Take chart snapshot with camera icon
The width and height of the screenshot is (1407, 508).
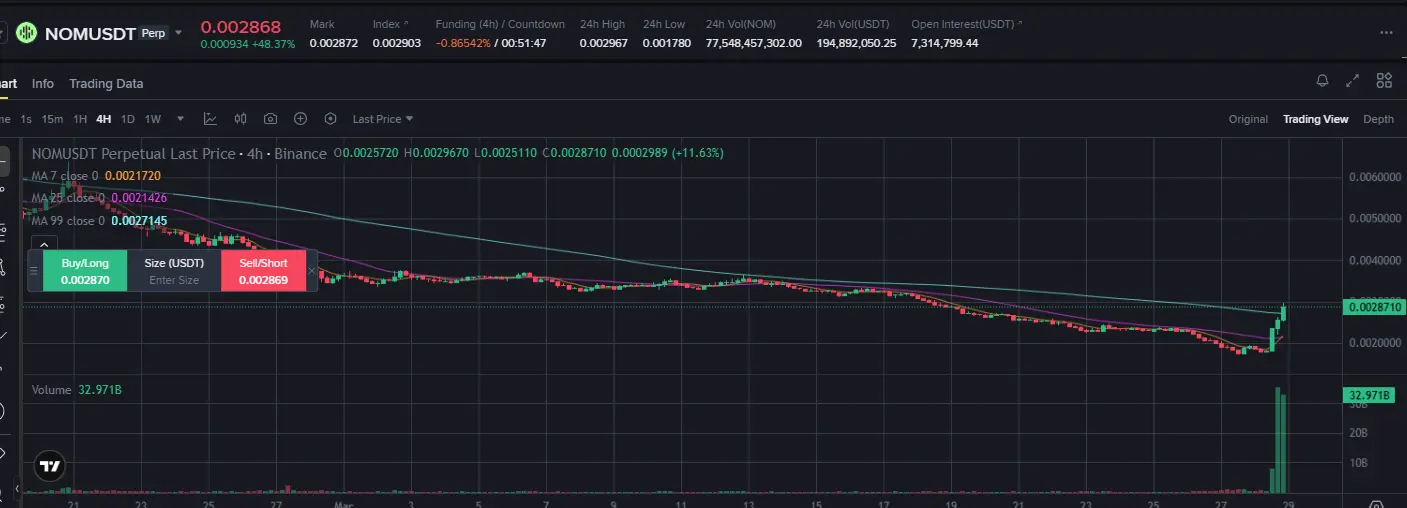click(270, 119)
